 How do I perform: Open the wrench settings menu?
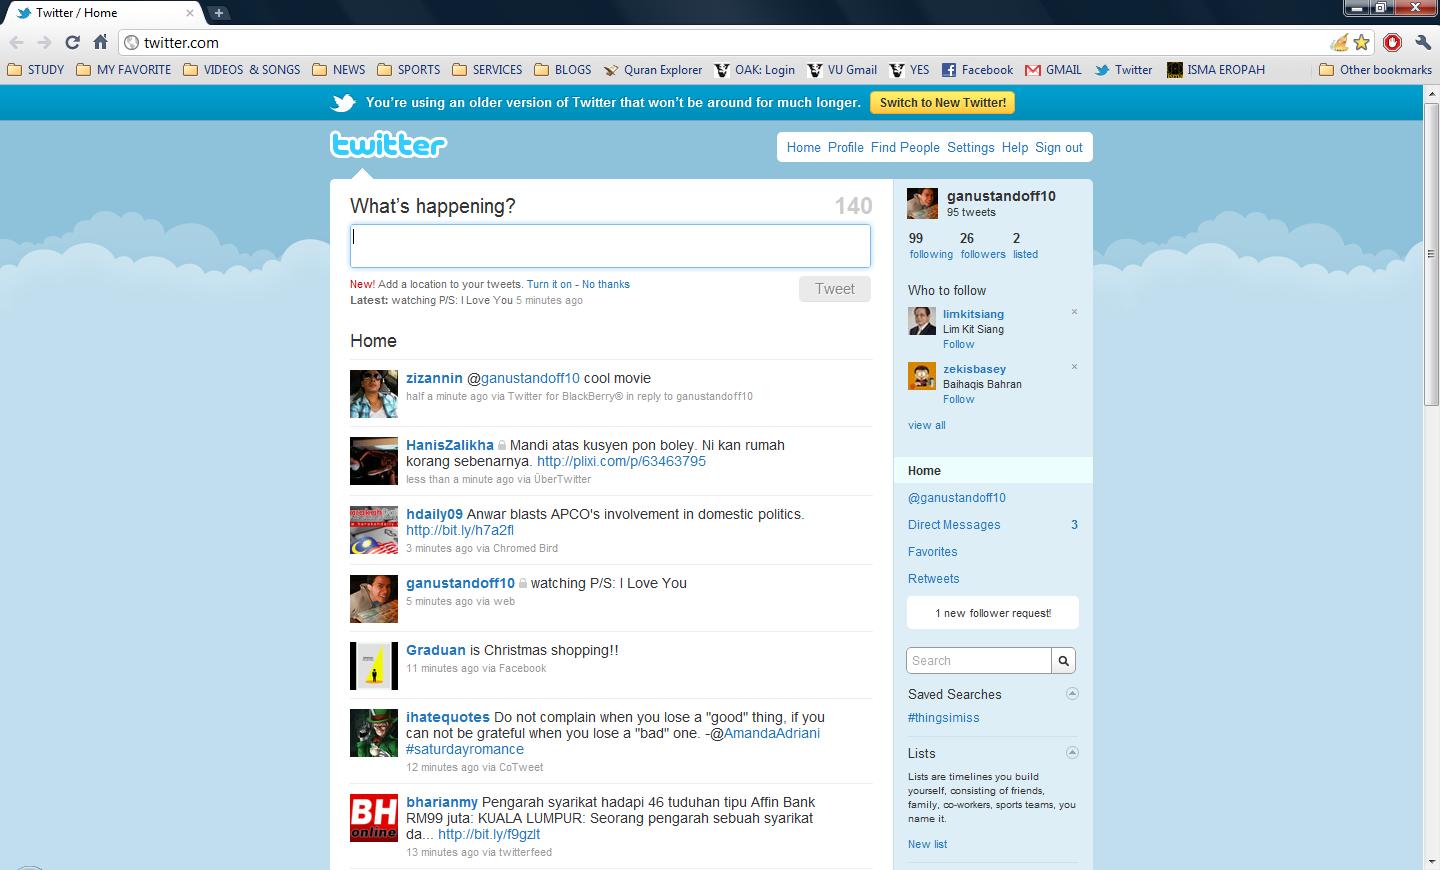coord(1423,42)
